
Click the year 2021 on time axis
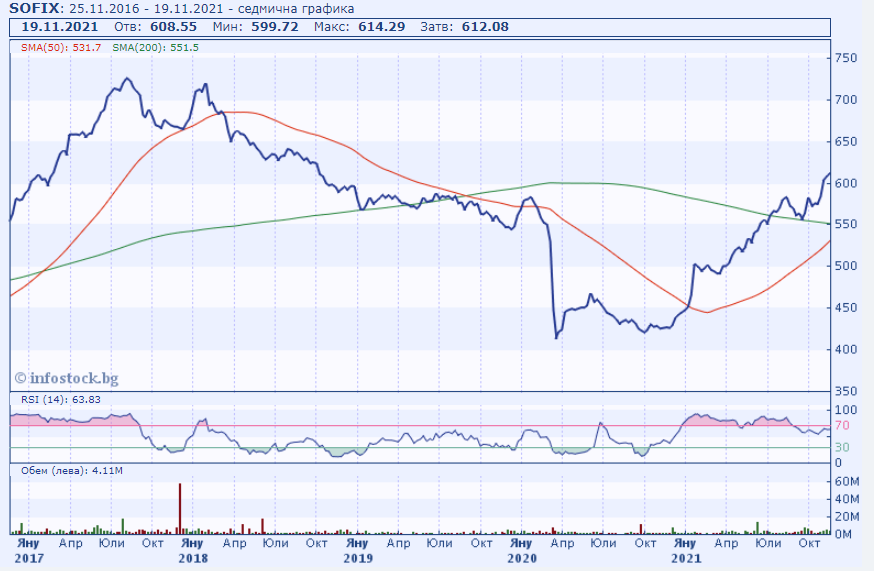686,558
